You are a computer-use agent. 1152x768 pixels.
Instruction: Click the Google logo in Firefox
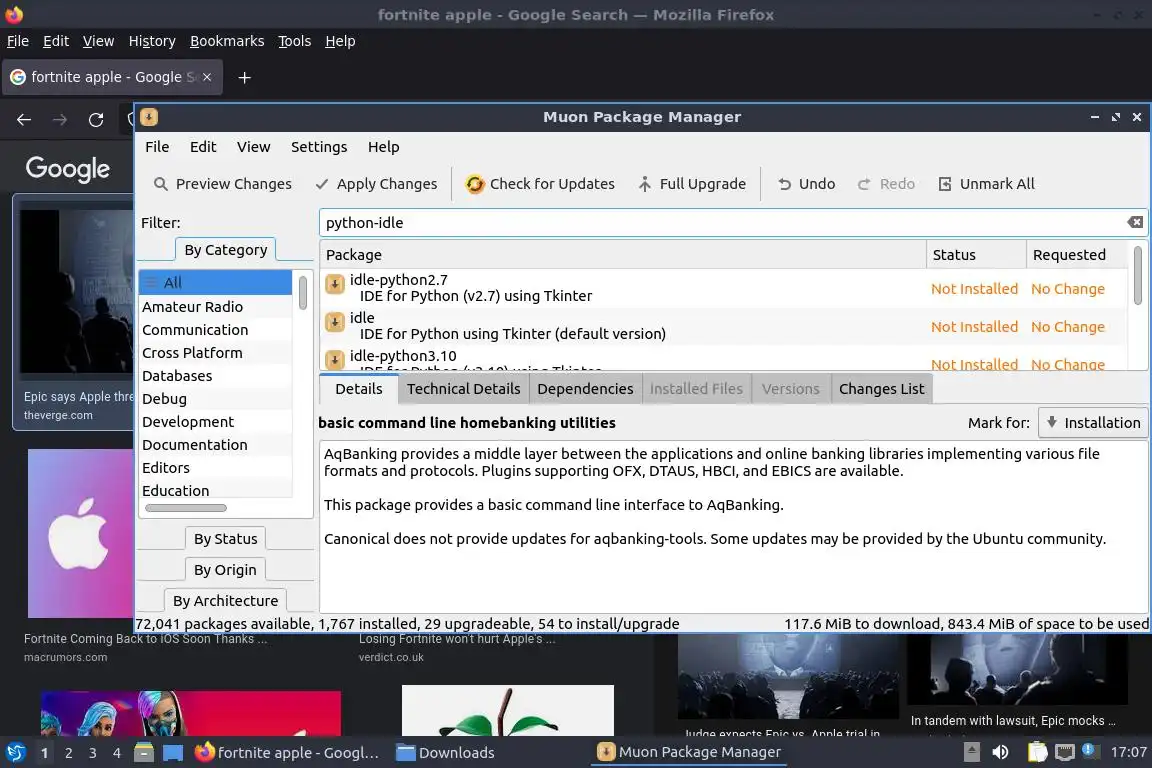pyautogui.click(x=68, y=168)
